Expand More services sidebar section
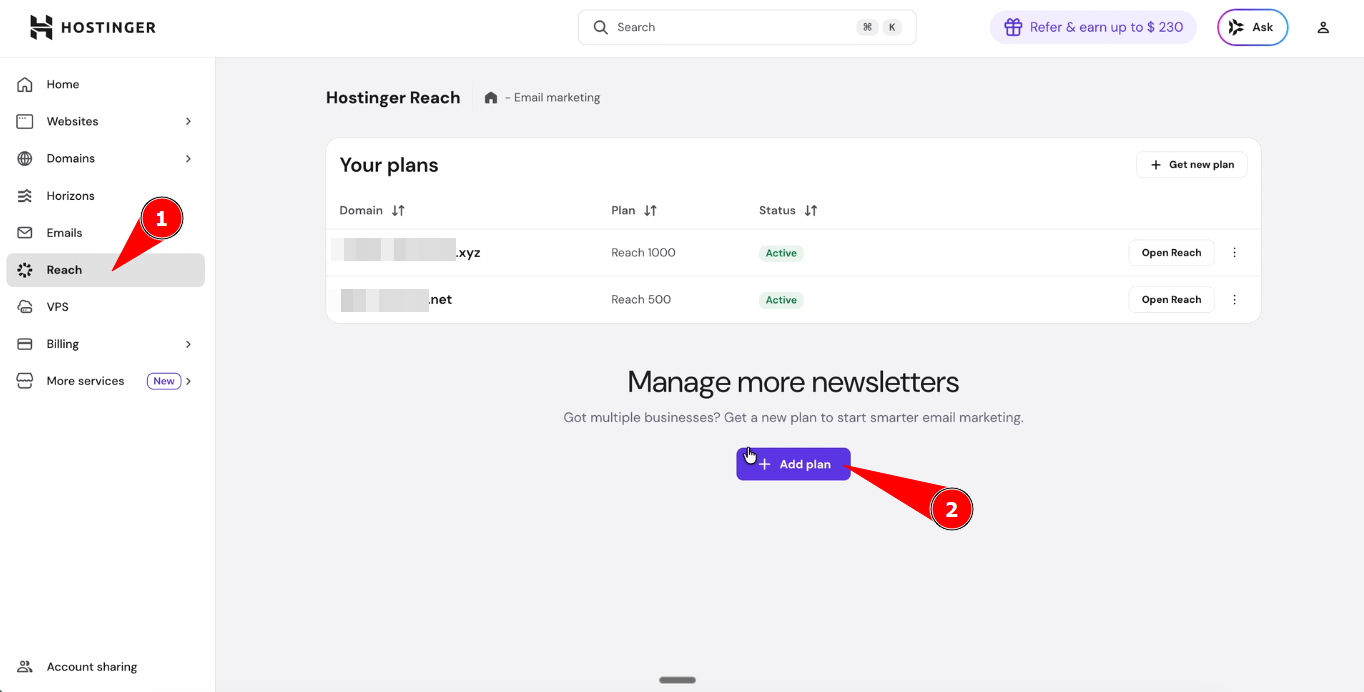 (x=188, y=381)
